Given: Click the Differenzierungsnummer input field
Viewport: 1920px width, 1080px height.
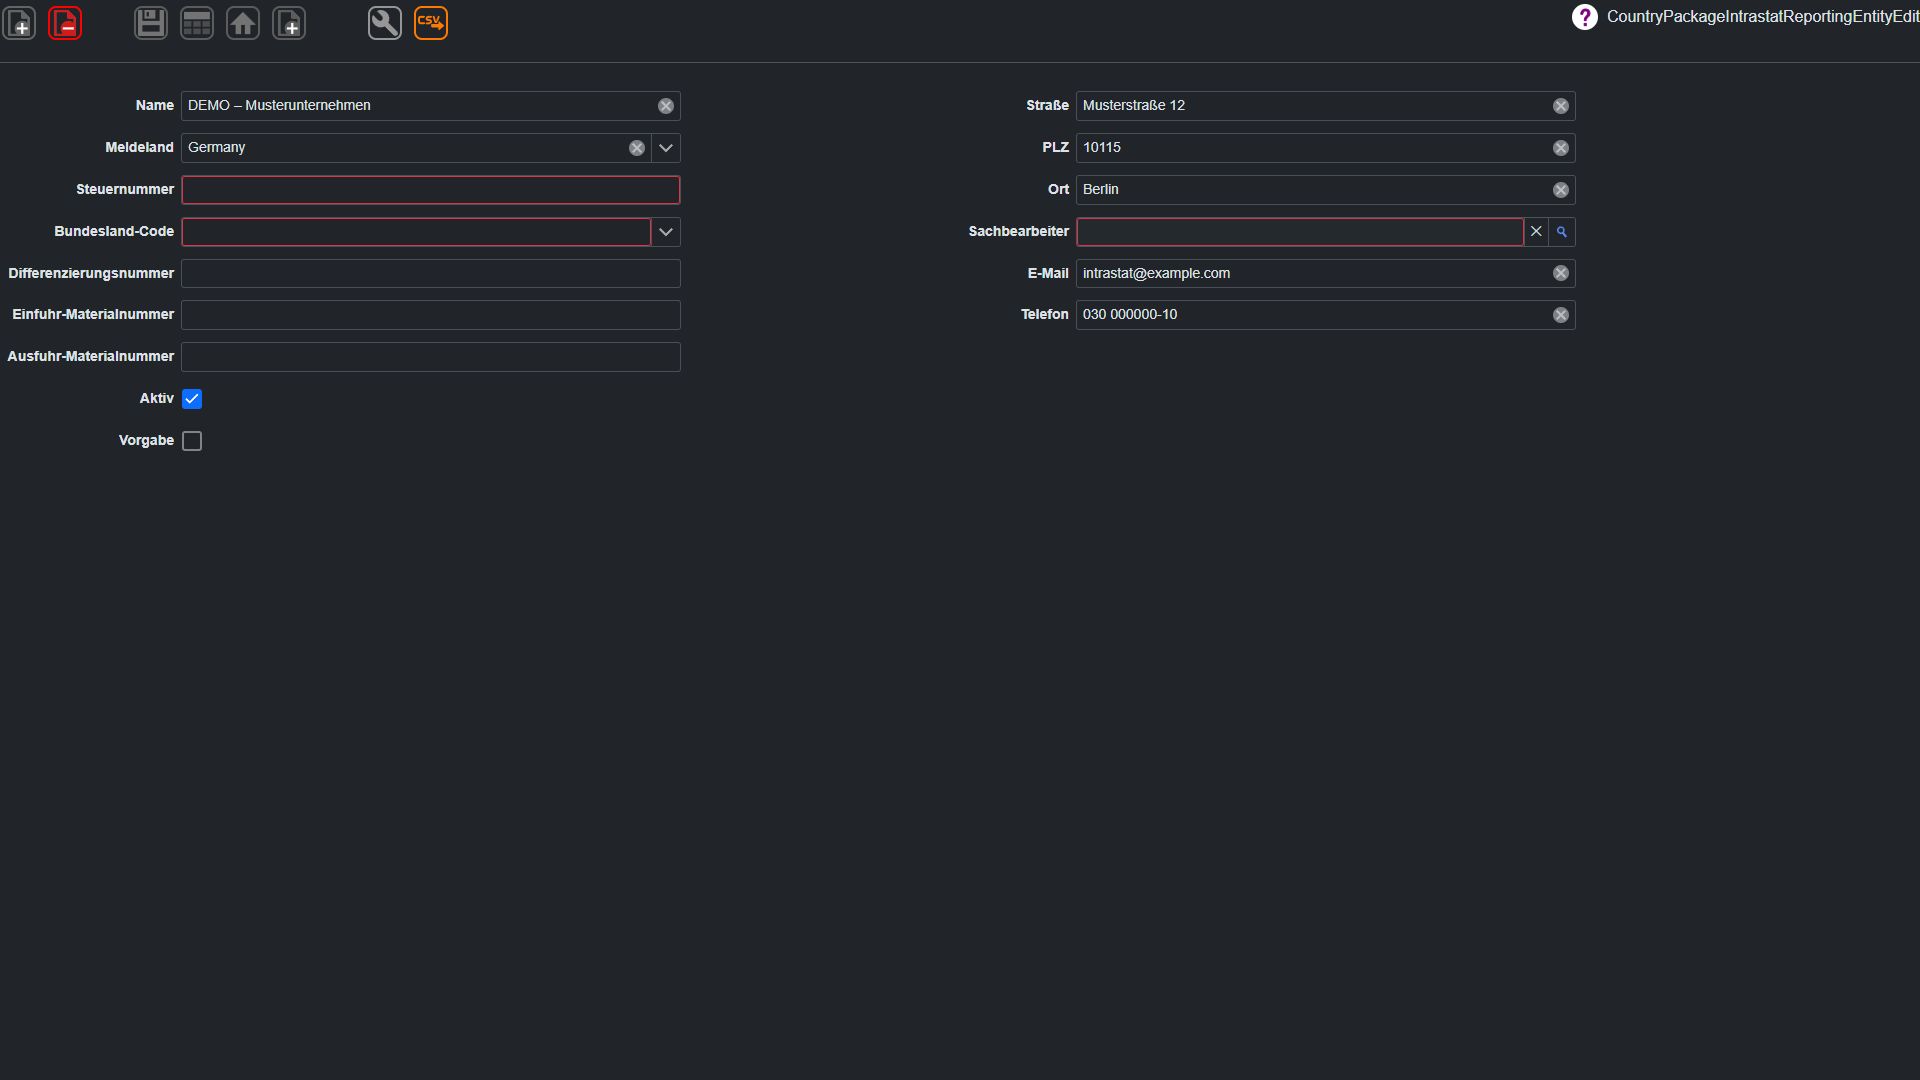Looking at the screenshot, I should click(431, 274).
